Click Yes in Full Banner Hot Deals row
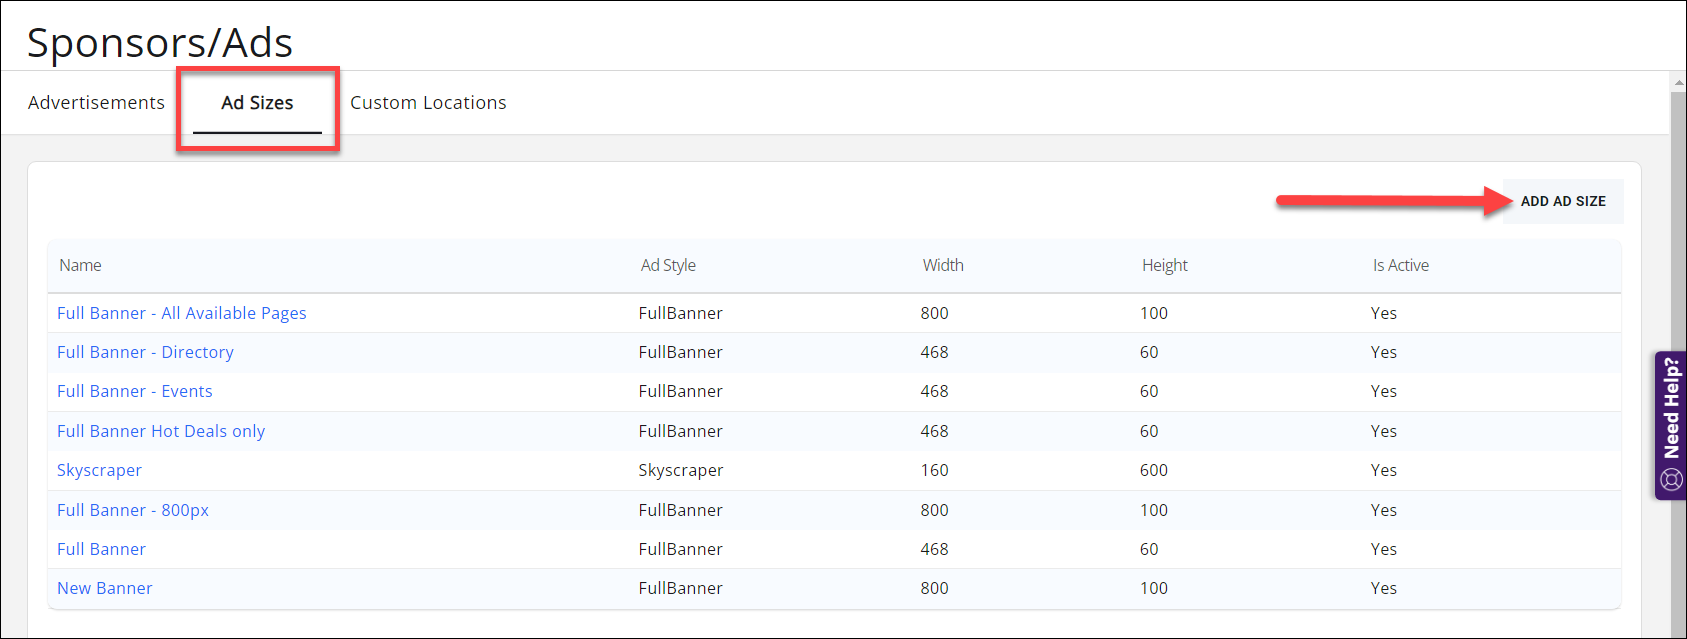The width and height of the screenshot is (1687, 639). (x=1384, y=431)
